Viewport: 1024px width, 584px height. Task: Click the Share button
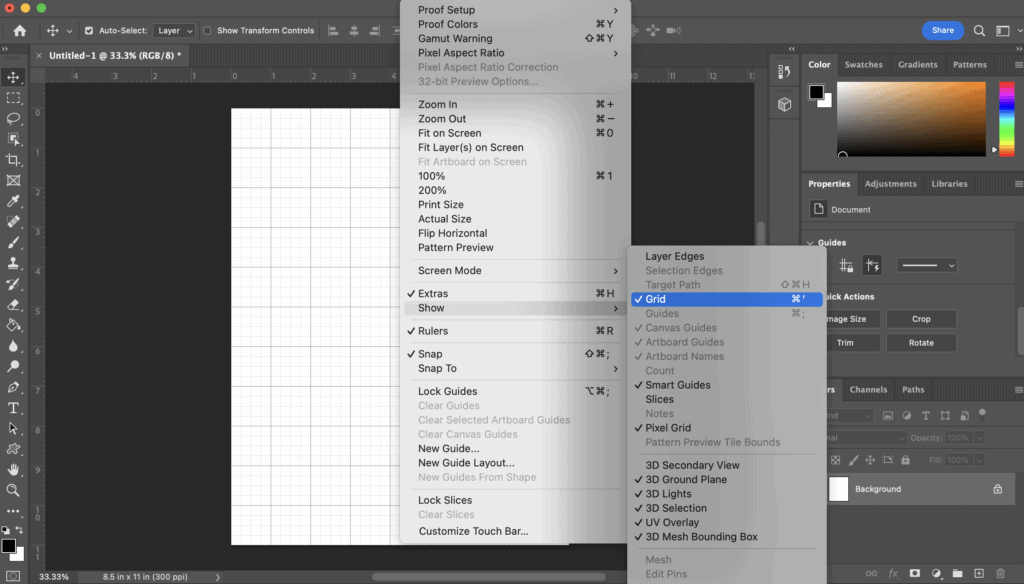pyautogui.click(x=942, y=31)
